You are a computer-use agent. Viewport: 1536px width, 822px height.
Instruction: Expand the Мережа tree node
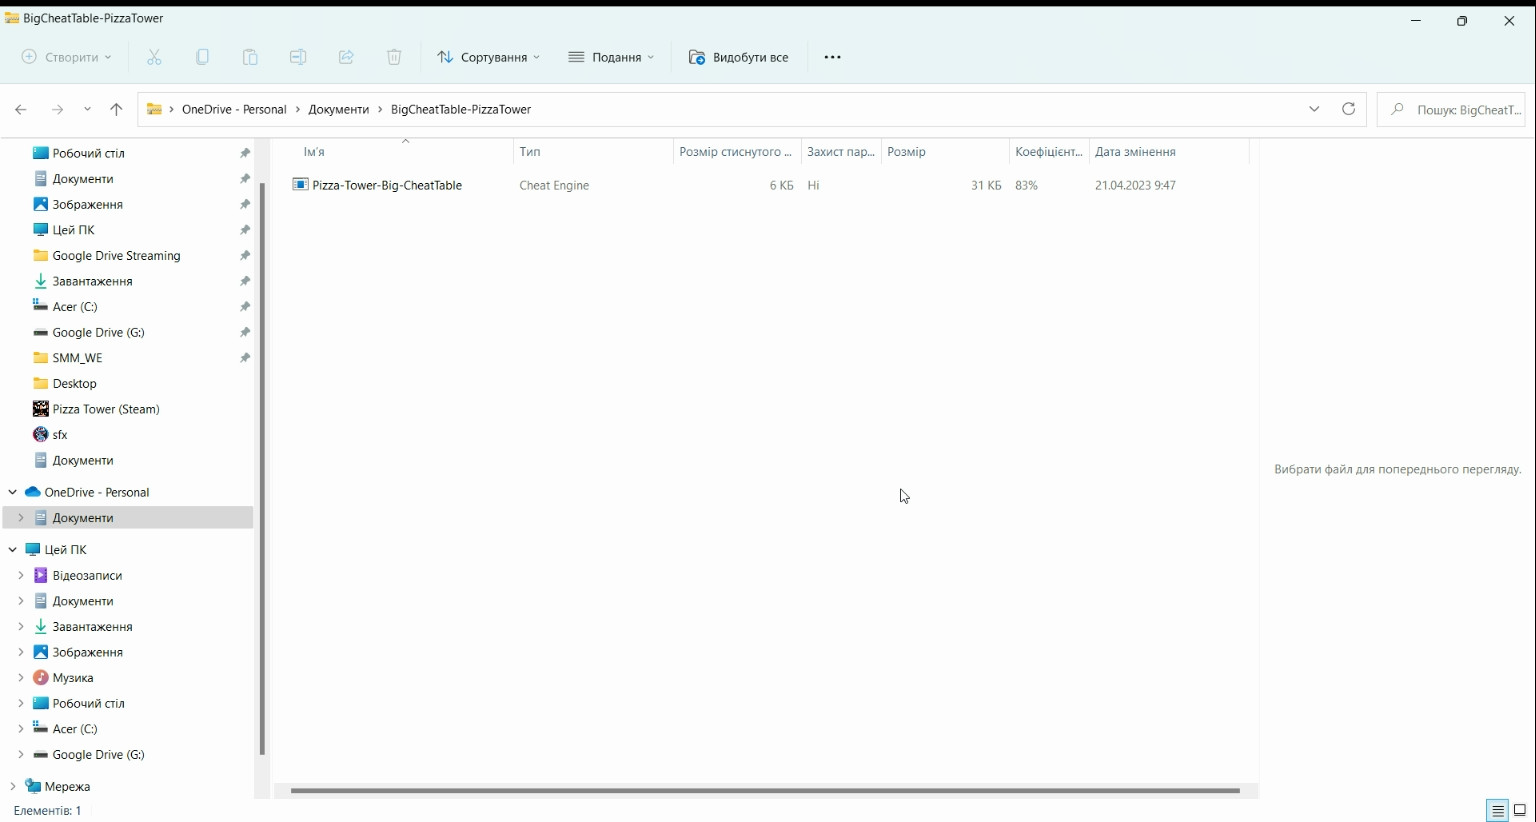12,786
